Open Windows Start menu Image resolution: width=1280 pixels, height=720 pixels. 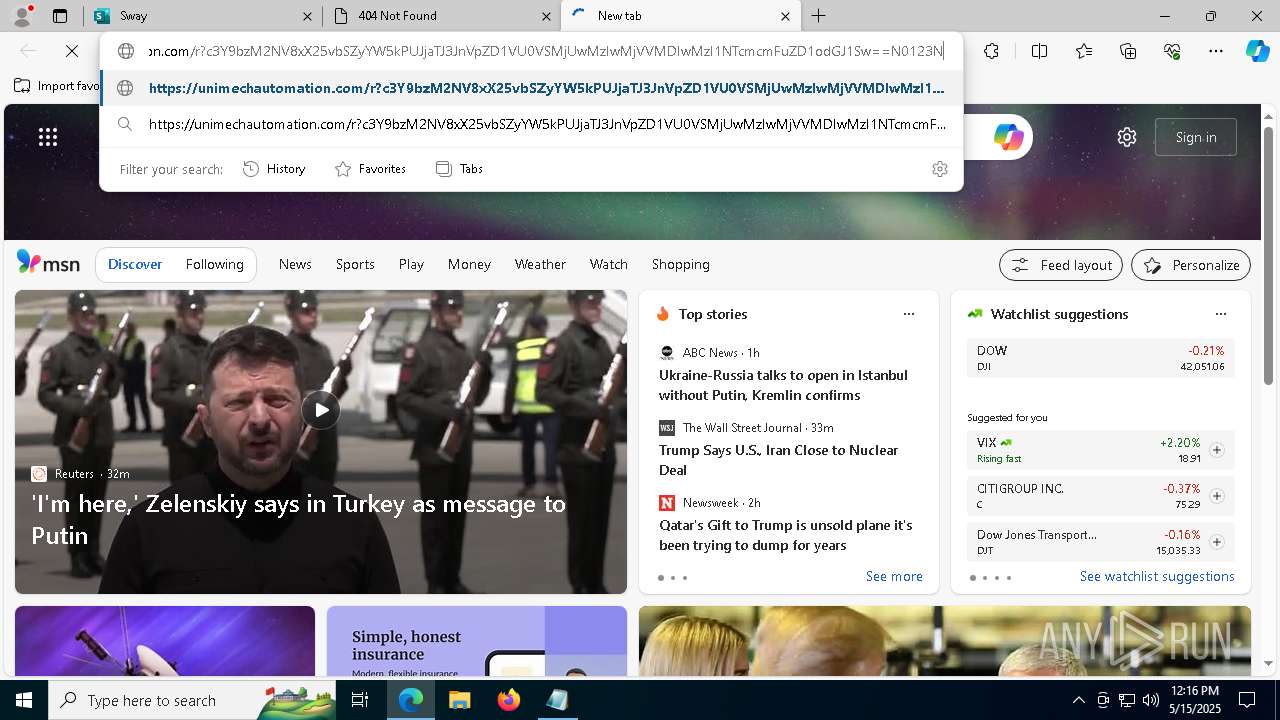[24, 700]
